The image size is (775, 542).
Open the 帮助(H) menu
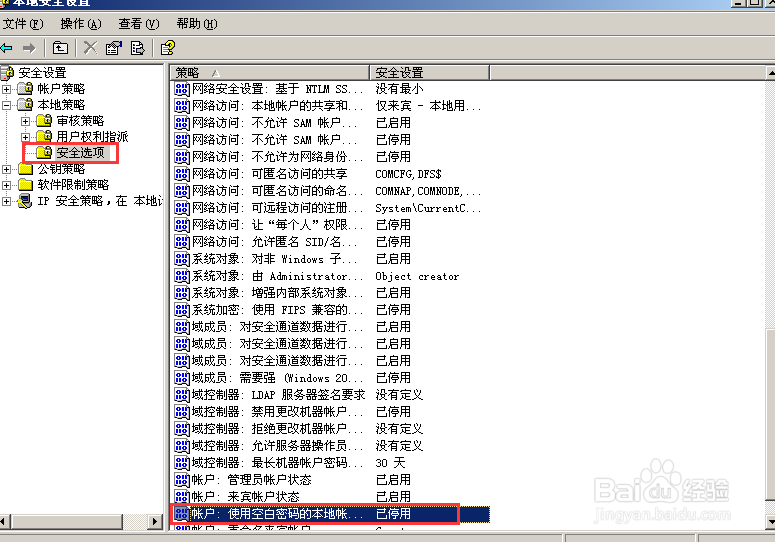(x=197, y=24)
